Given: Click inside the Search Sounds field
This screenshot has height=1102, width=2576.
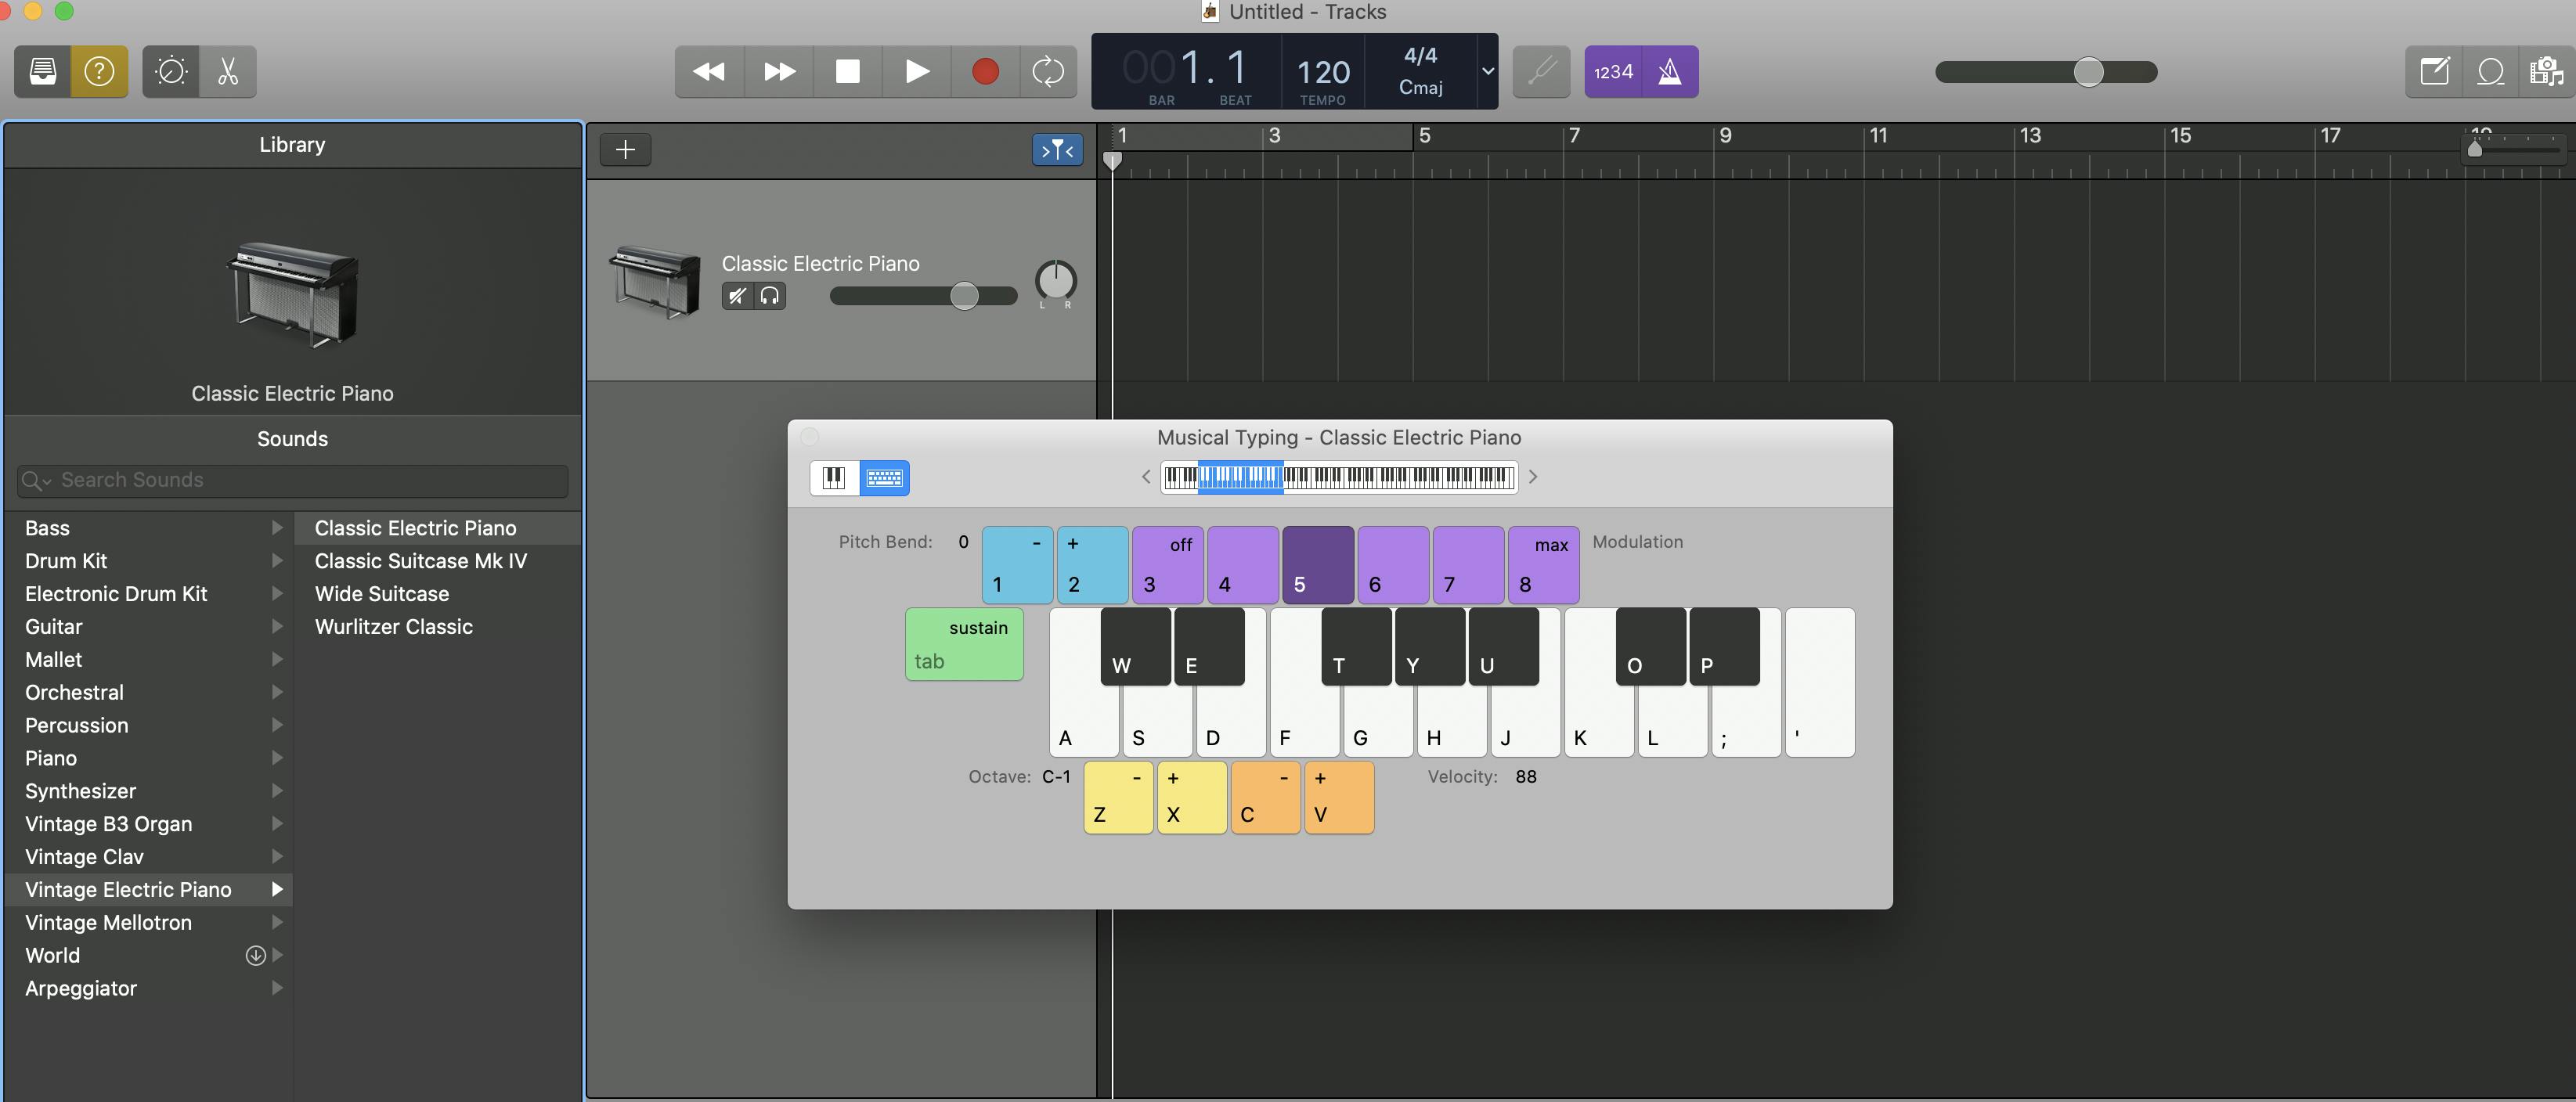Looking at the screenshot, I should [291, 480].
